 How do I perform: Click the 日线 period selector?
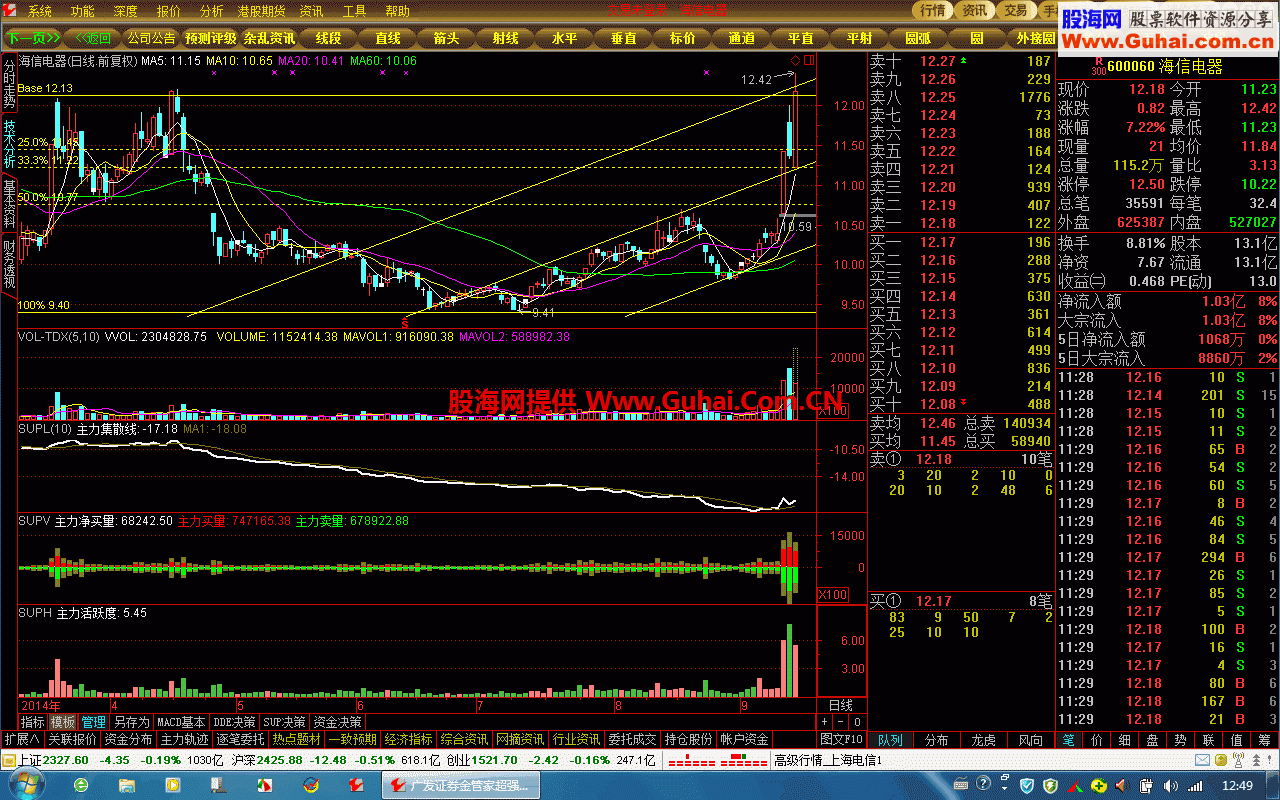[x=841, y=705]
